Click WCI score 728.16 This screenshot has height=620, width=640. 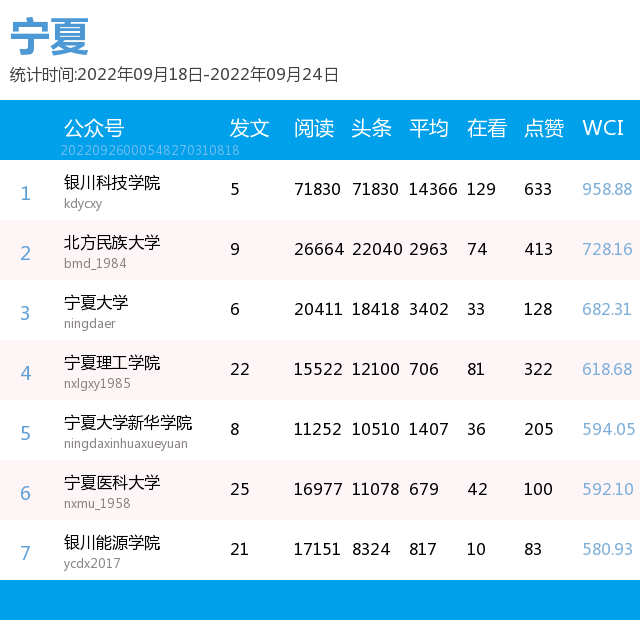click(607, 249)
